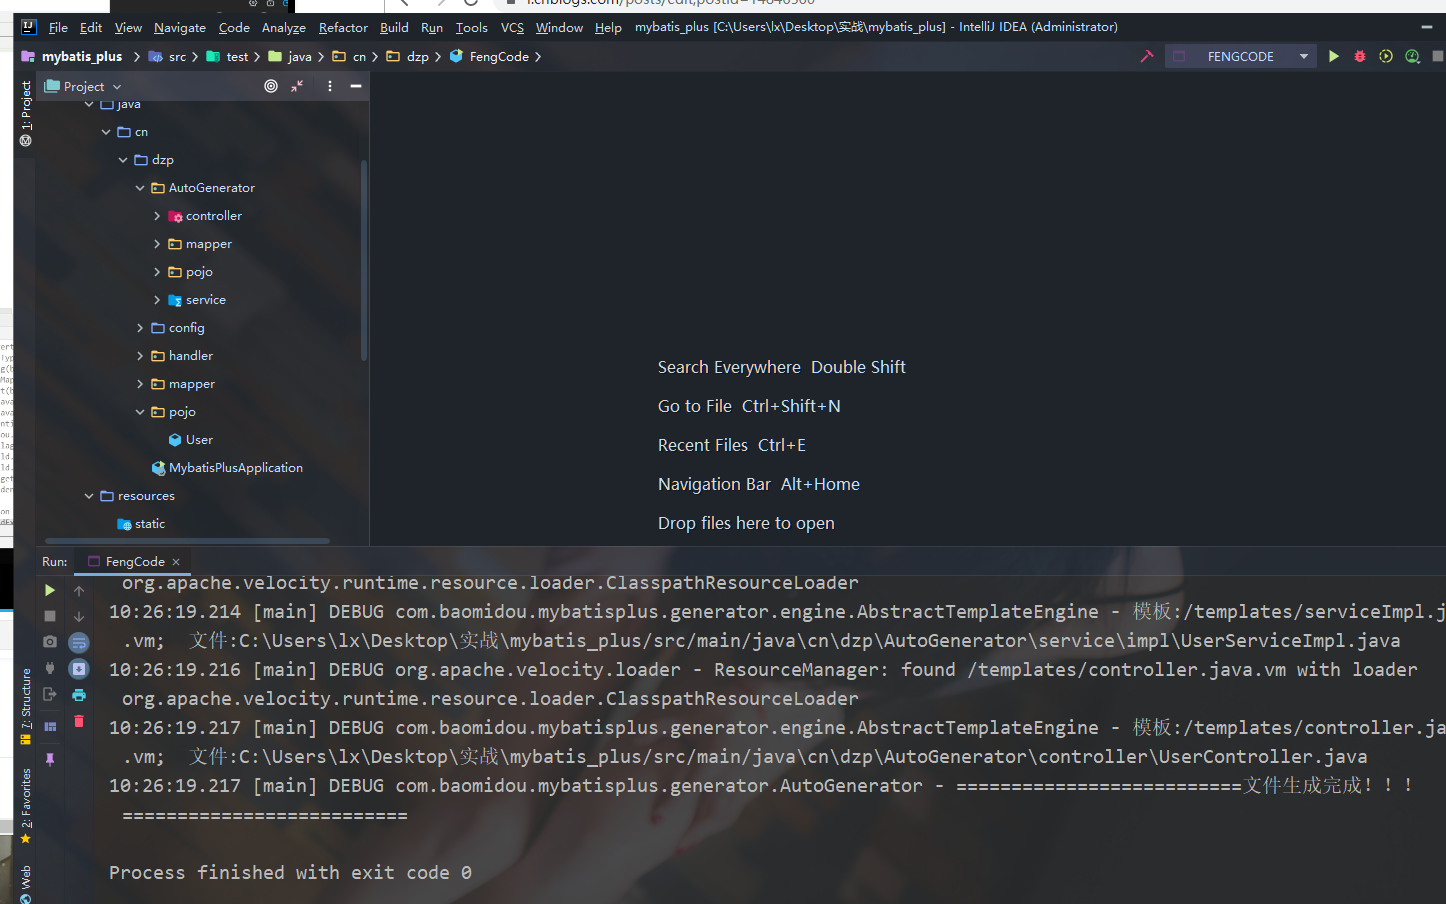Click the Exit icon in Run panel

[x=50, y=694]
